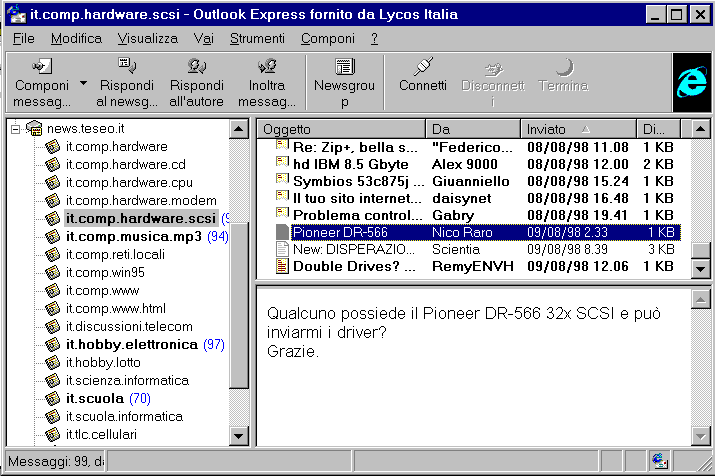Image resolution: width=715 pixels, height=476 pixels.
Task: Click Rispondi al newsgroup toolbar icon
Action: [127, 67]
